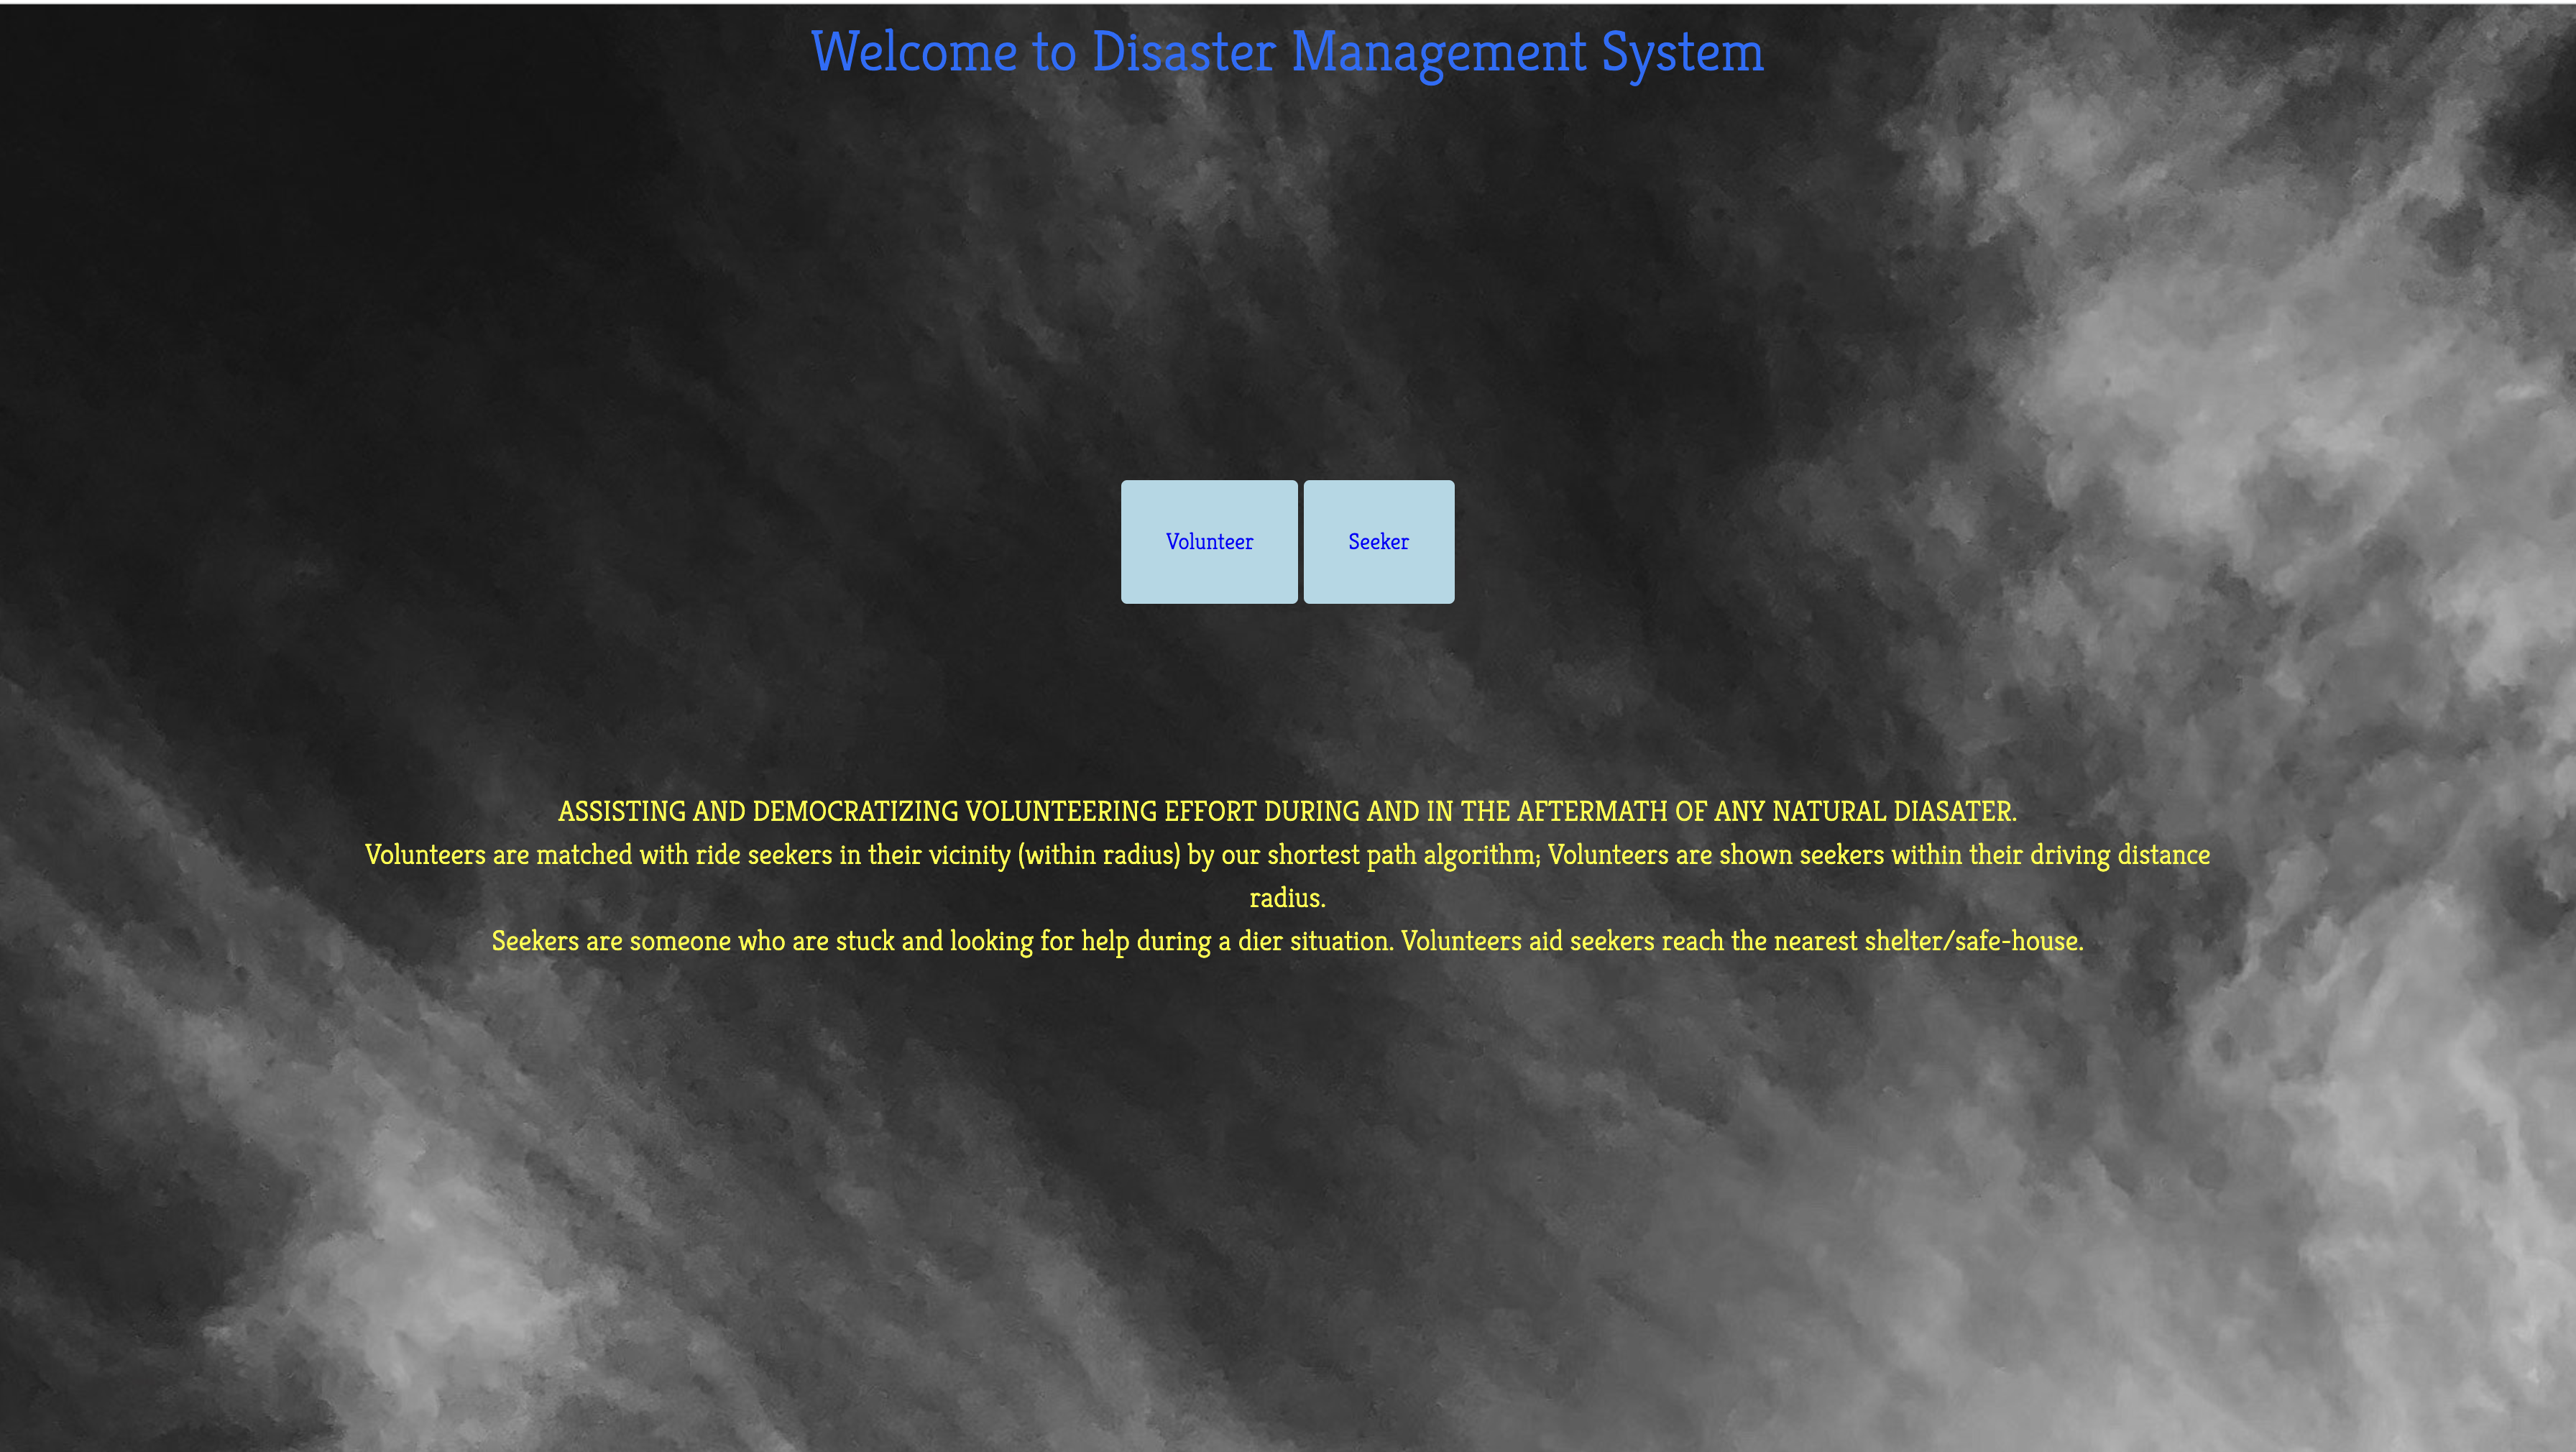2576x1452 pixels.
Task: Click the "dier situation" phrase
Action: pyautogui.click(x=1314, y=942)
